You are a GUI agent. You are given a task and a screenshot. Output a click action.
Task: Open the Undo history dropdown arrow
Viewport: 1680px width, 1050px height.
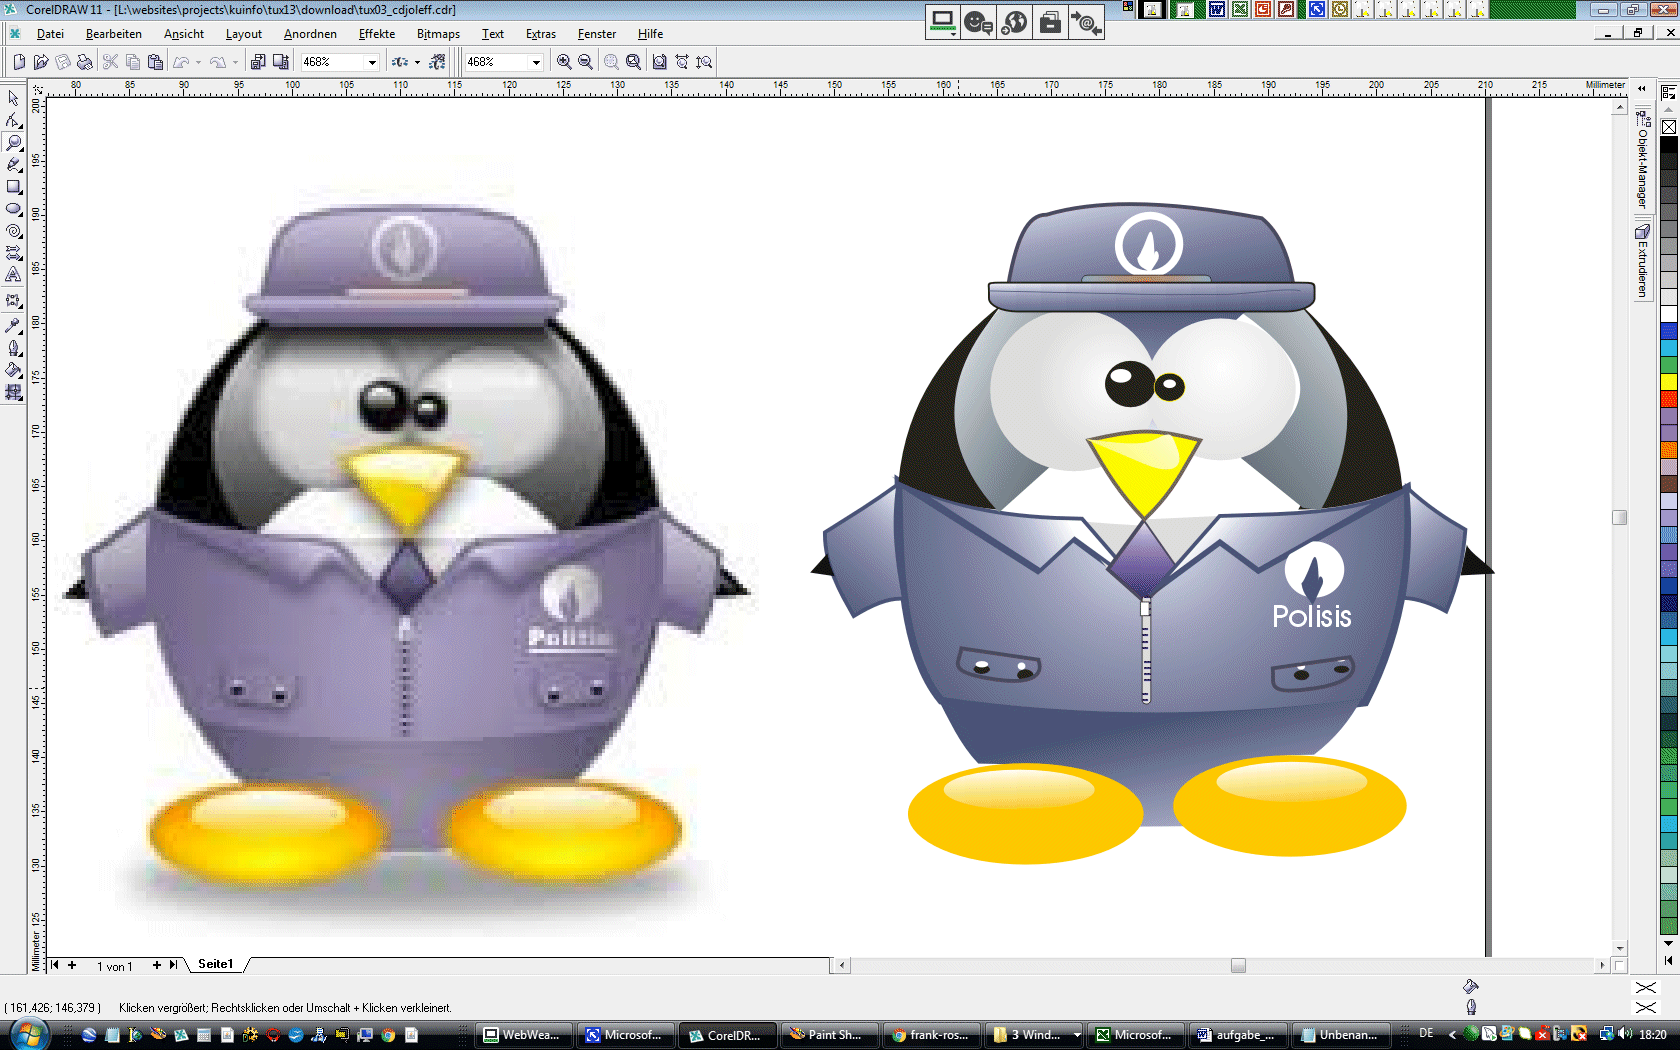(x=198, y=62)
